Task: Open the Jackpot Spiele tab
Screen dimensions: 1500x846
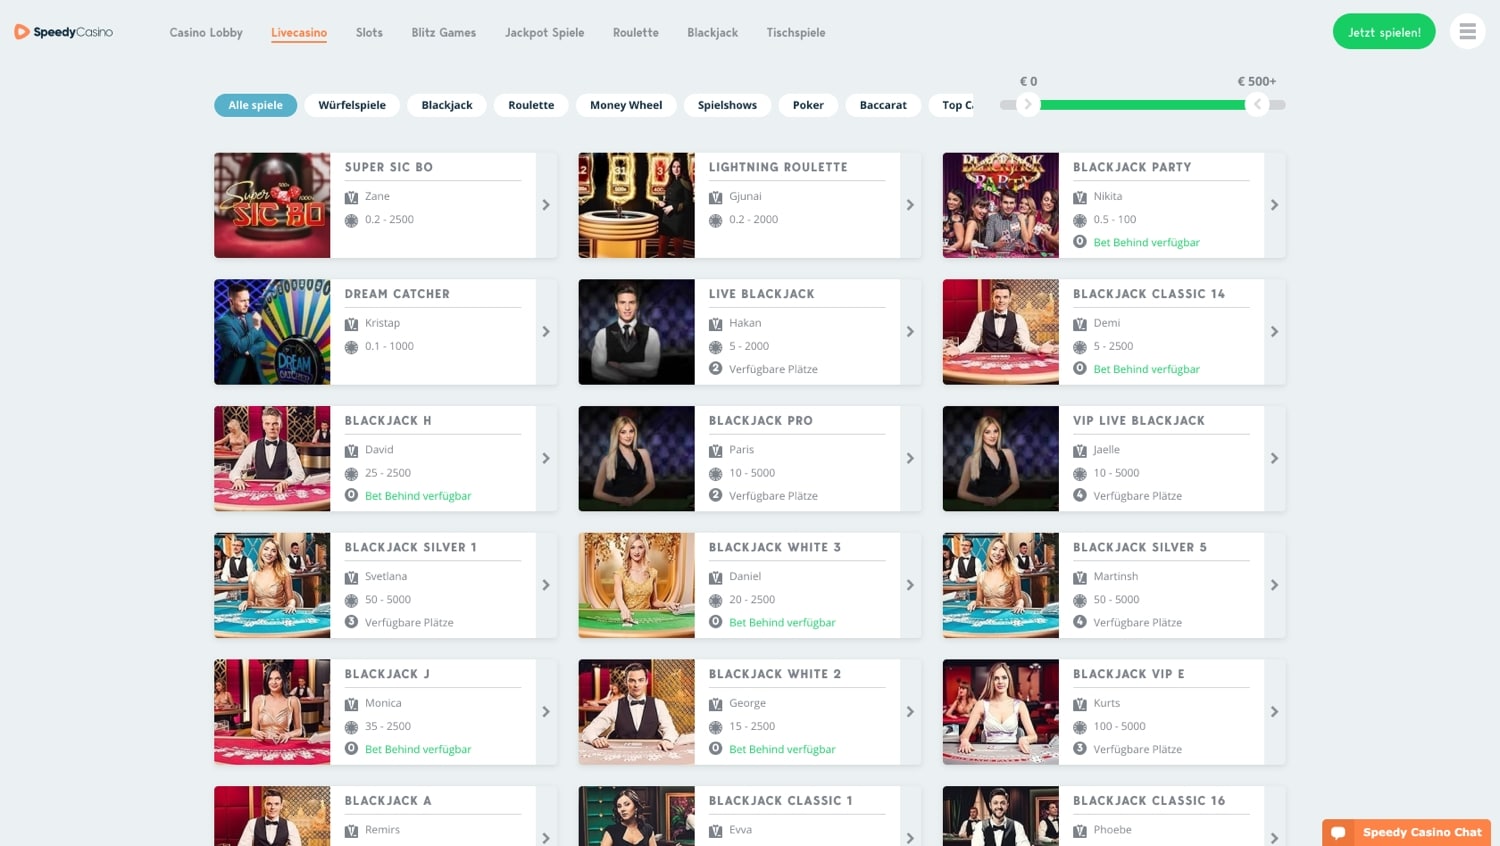Action: [545, 33]
